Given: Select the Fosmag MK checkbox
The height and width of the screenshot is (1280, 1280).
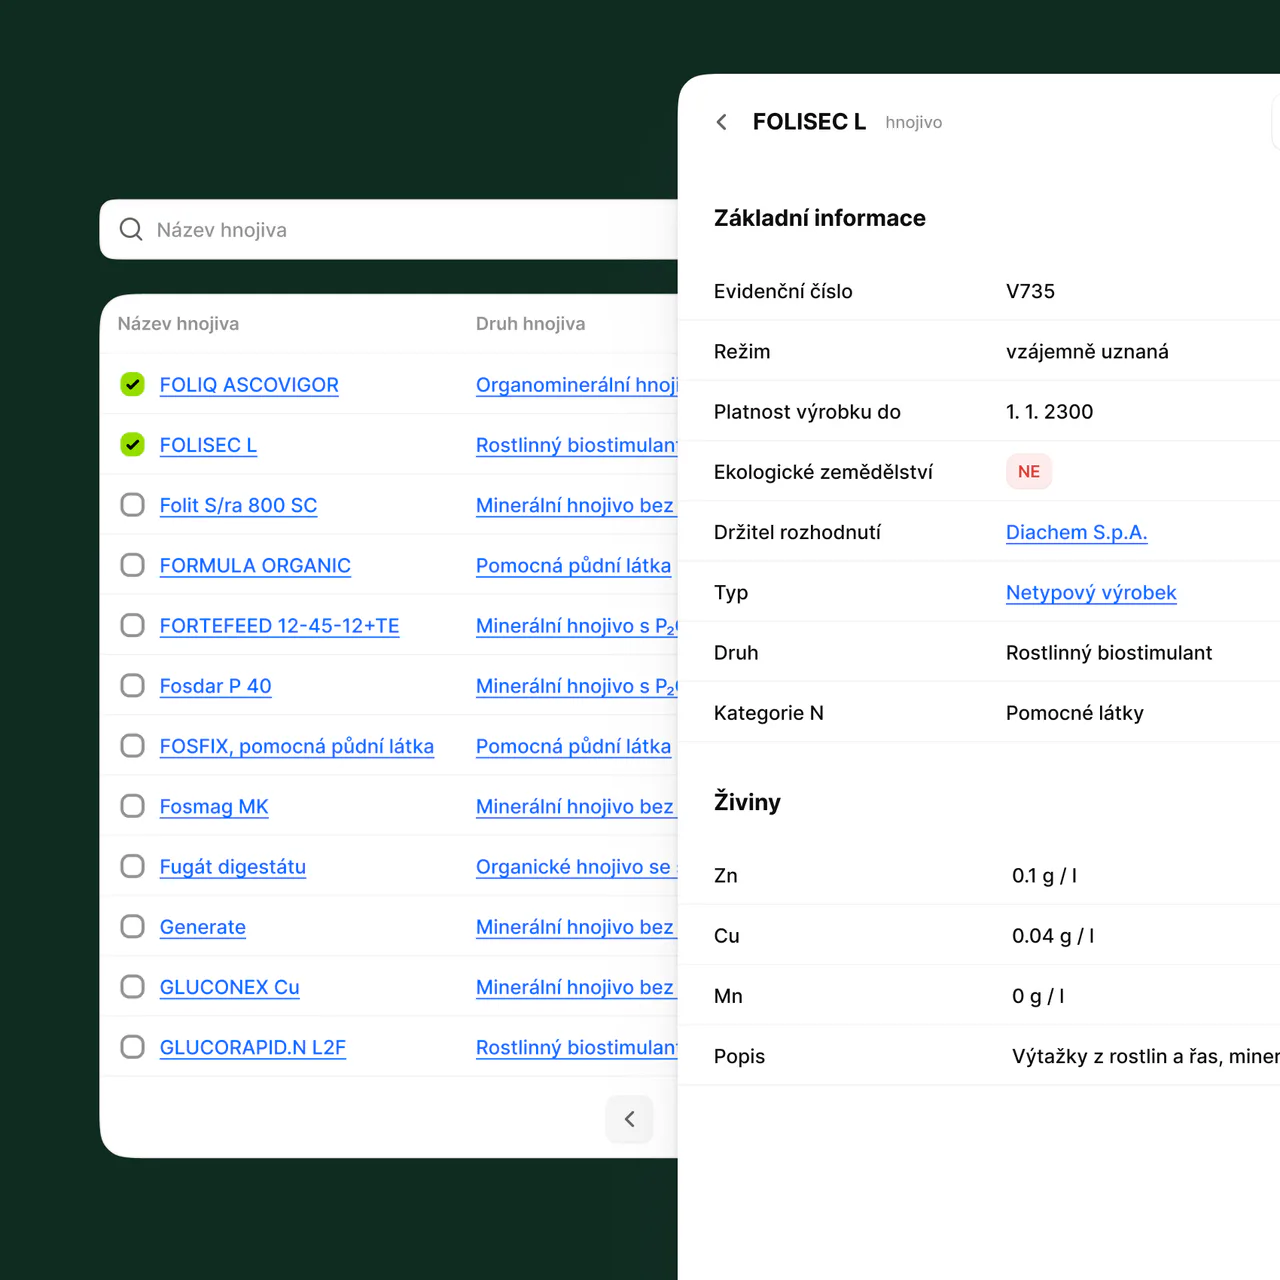Looking at the screenshot, I should pos(132,806).
